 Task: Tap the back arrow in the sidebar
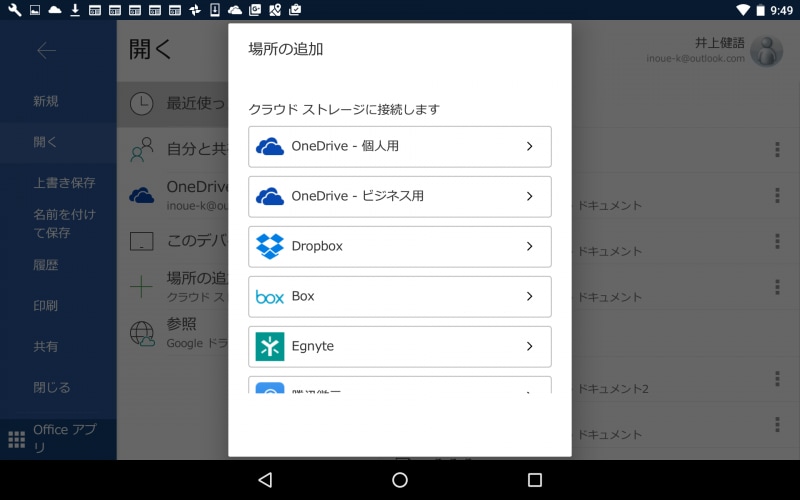[46, 51]
